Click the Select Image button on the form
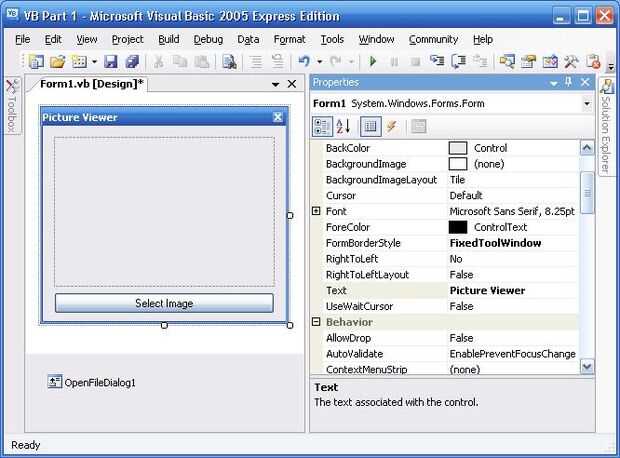The height and width of the screenshot is (458, 620). [x=164, y=303]
